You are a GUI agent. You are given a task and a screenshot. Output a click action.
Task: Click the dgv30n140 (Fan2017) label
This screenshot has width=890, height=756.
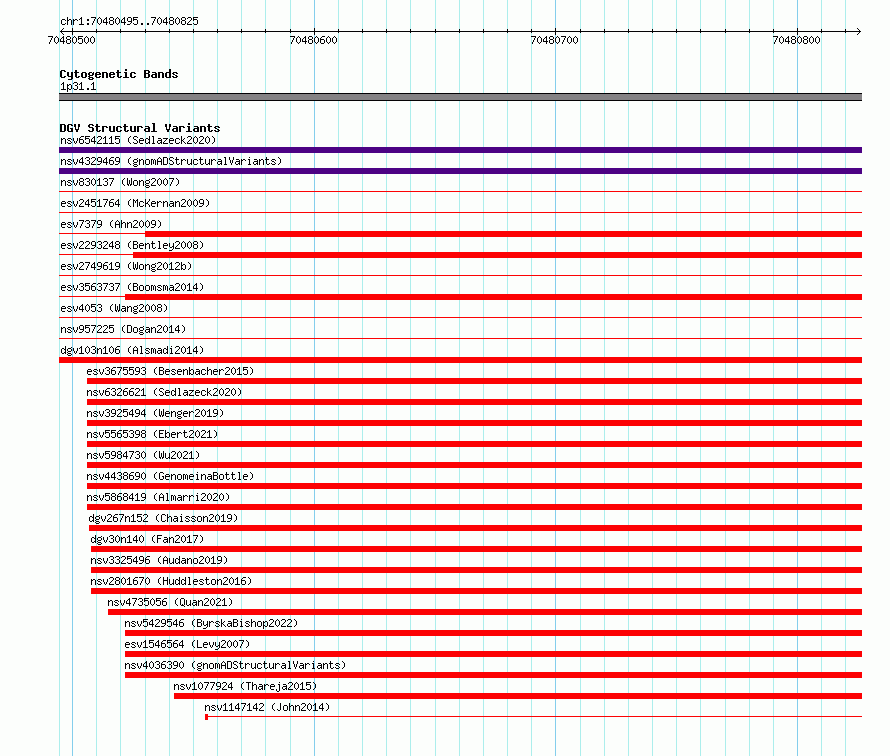[x=147, y=539]
